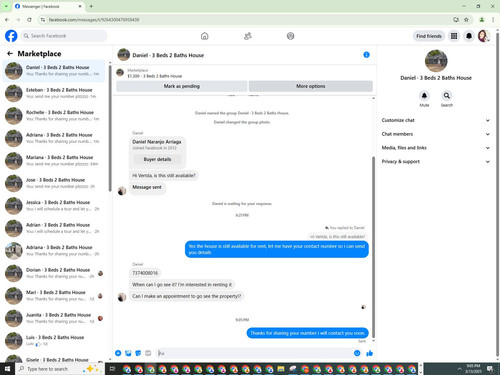This screenshot has width=500, height=375.
Task: Click the Mark as pending button
Action: (182, 86)
